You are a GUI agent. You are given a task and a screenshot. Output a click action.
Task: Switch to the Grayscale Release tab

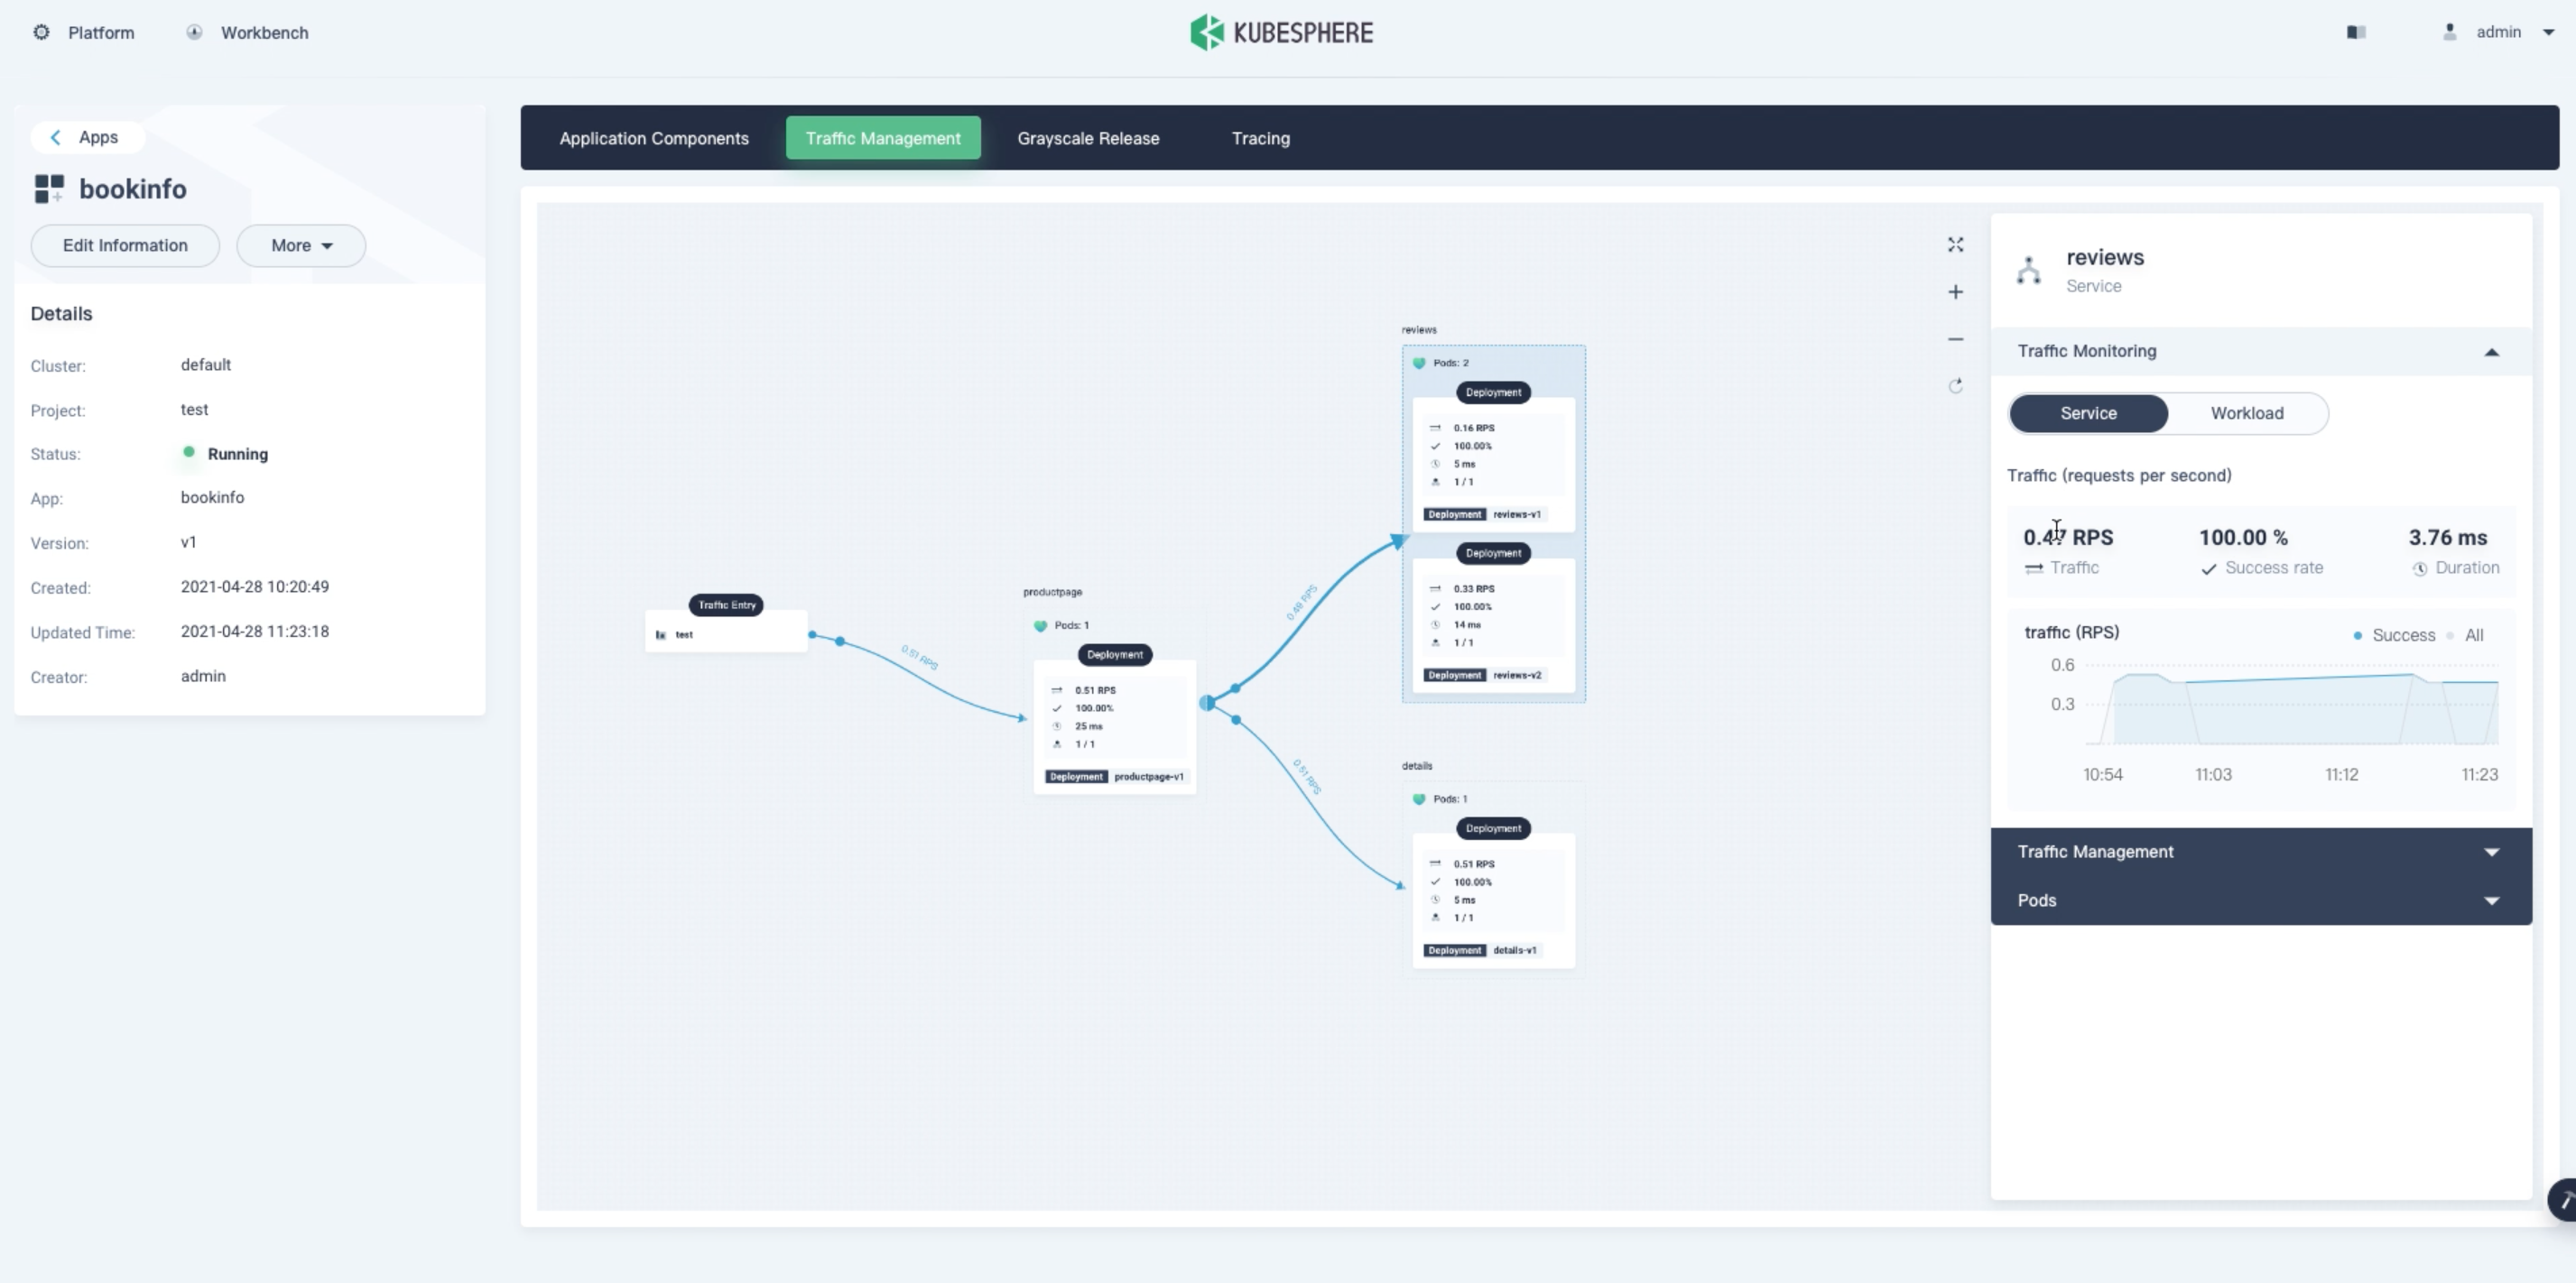click(1088, 138)
